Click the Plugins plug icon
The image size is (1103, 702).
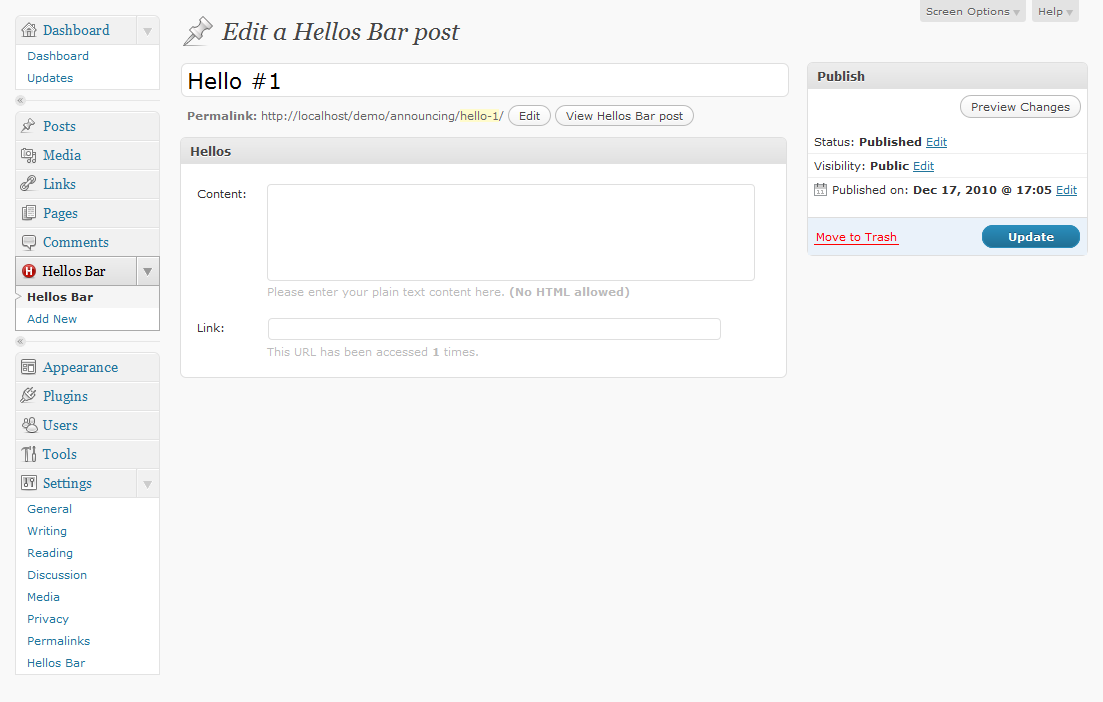[x=28, y=395]
